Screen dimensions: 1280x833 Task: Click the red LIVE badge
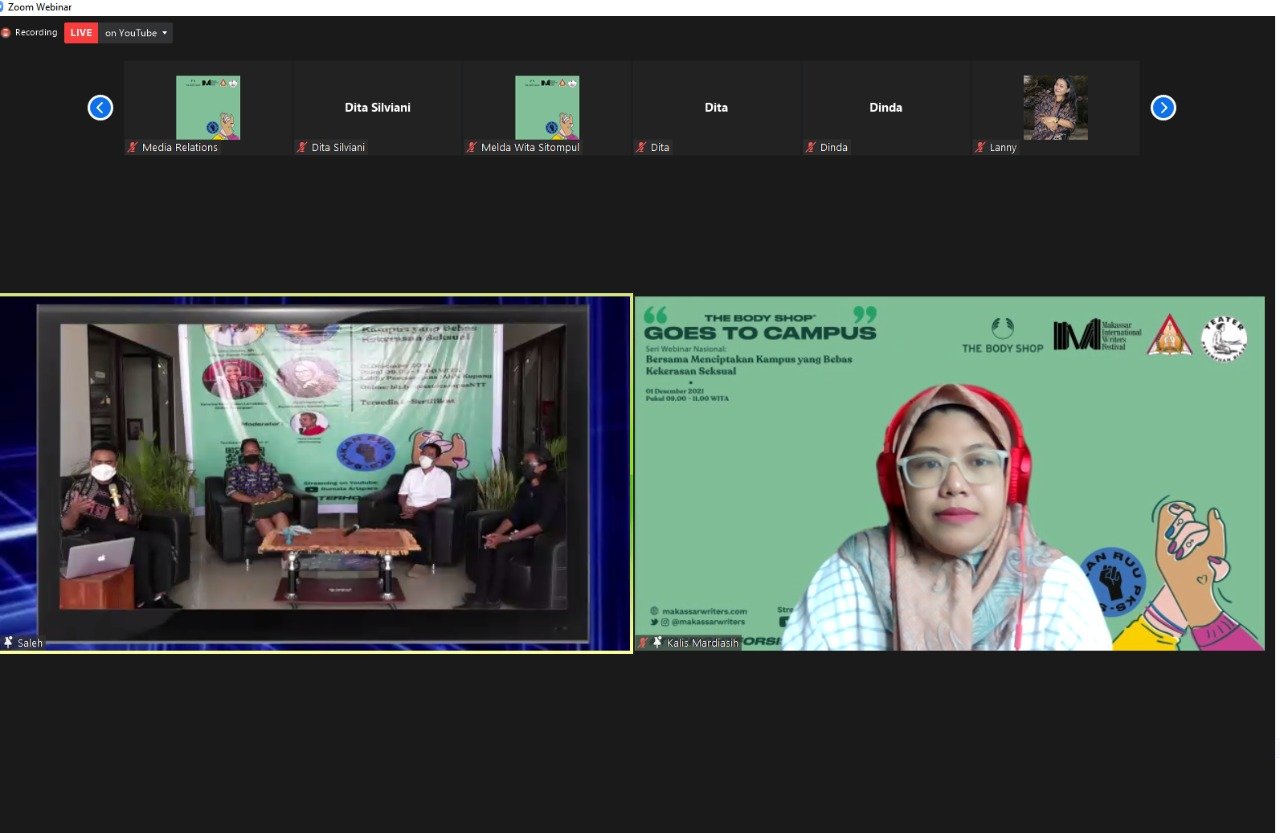[81, 33]
